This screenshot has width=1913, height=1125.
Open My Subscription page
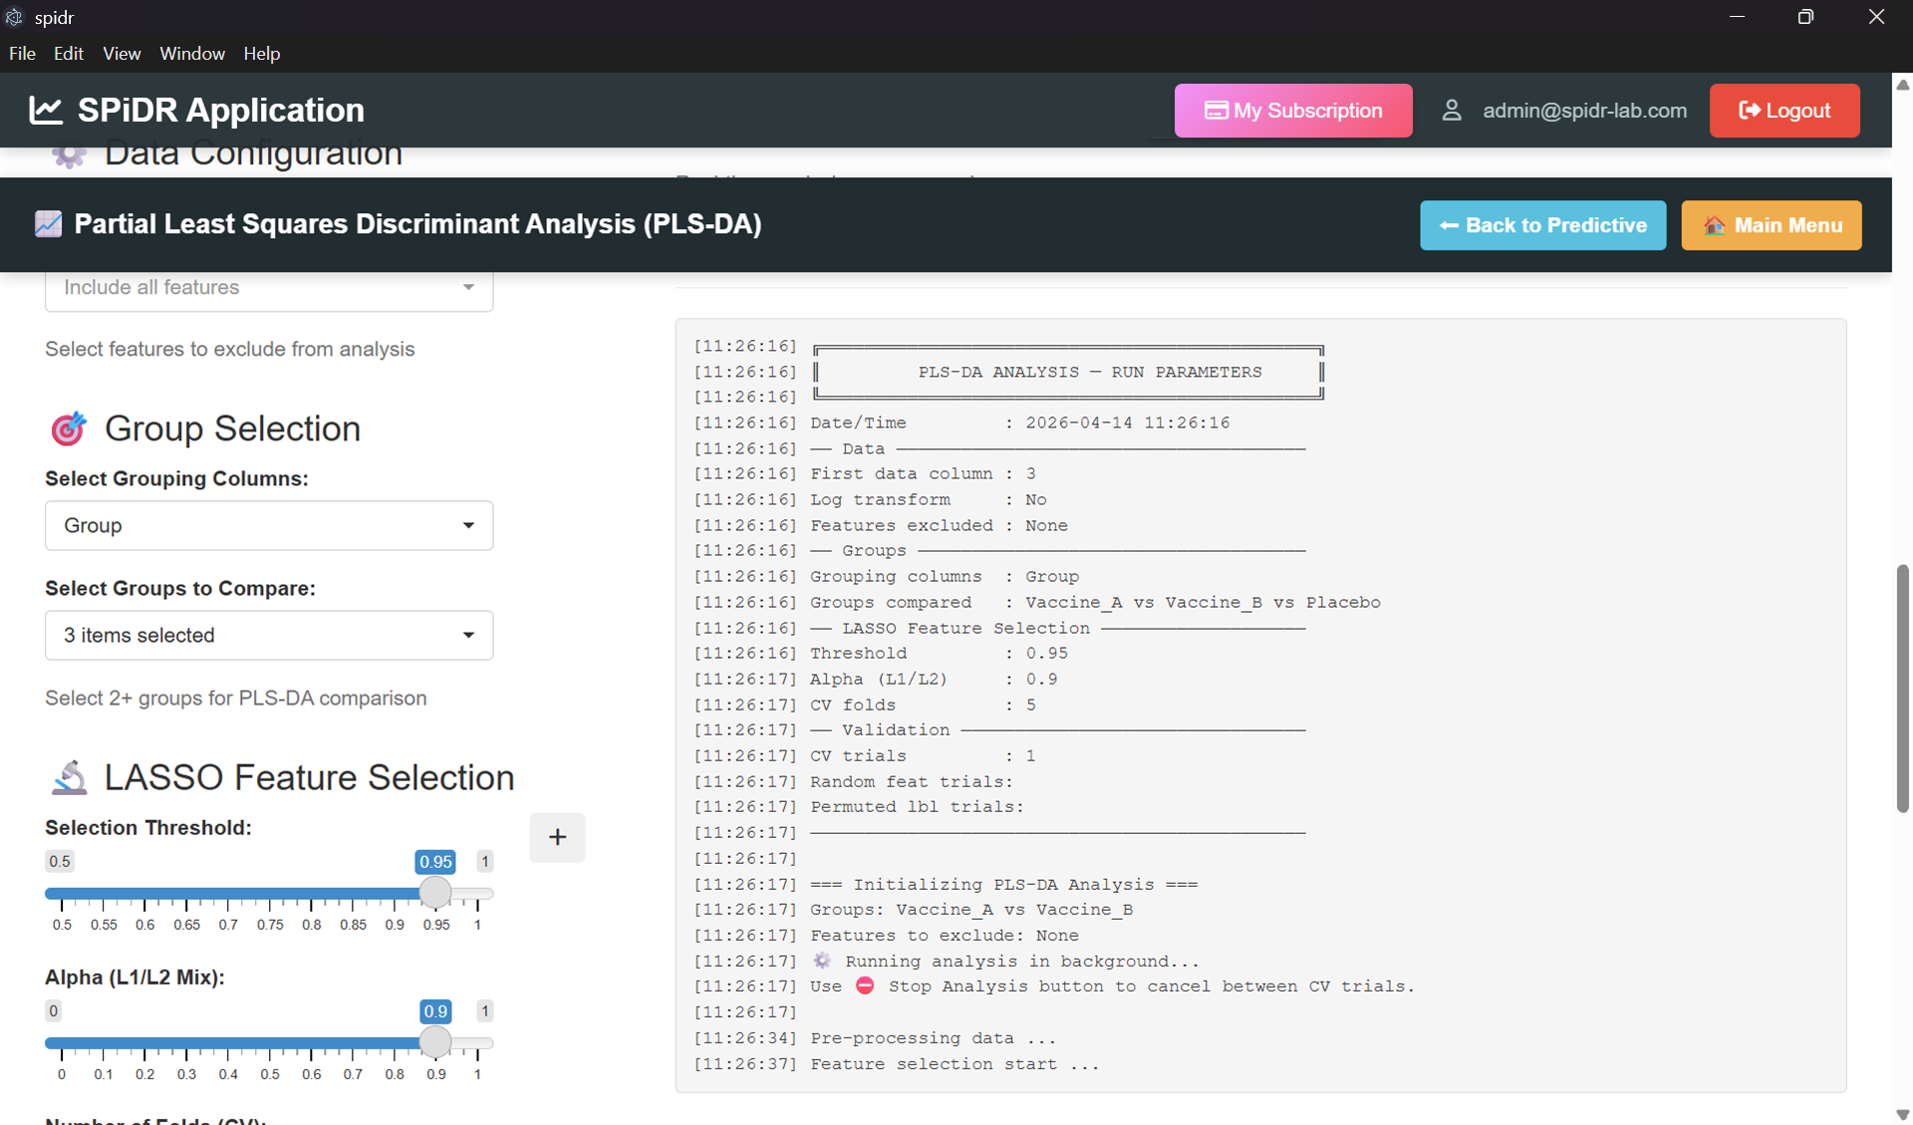click(x=1293, y=110)
